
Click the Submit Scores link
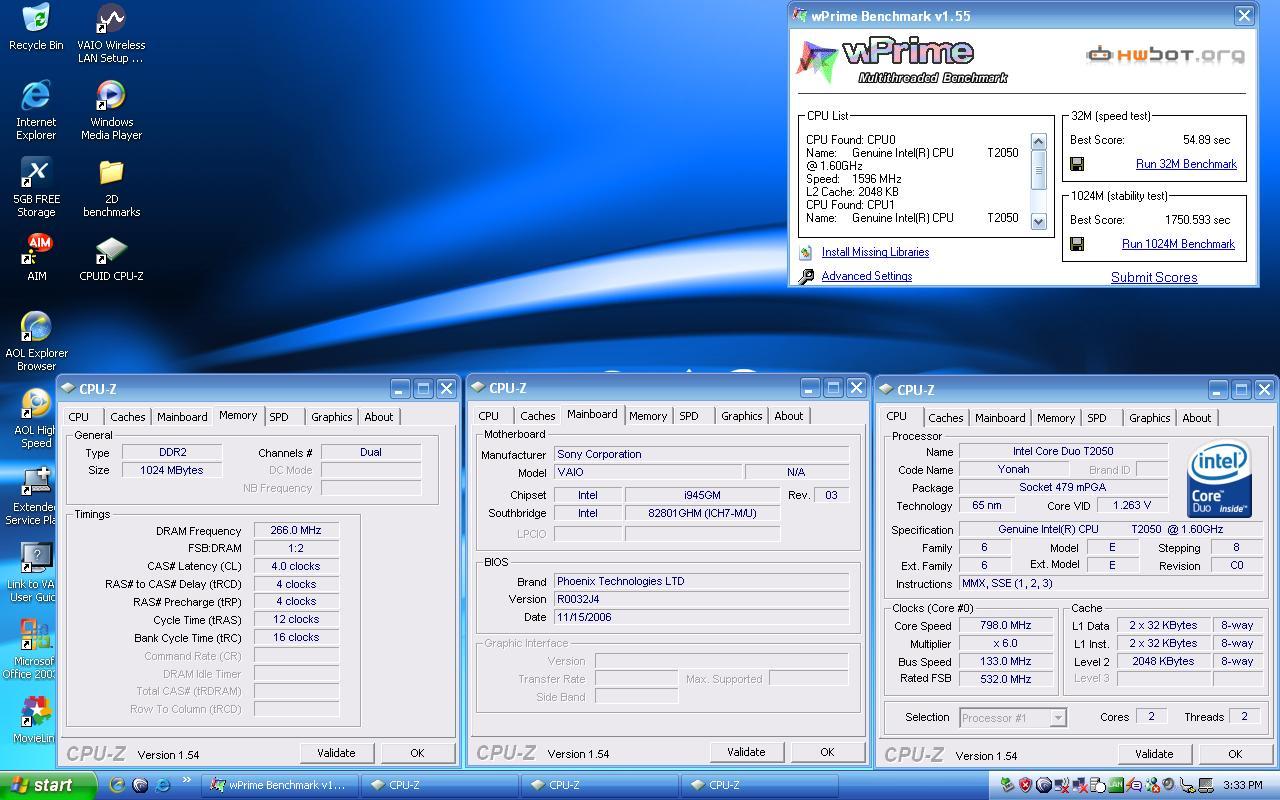point(1154,278)
